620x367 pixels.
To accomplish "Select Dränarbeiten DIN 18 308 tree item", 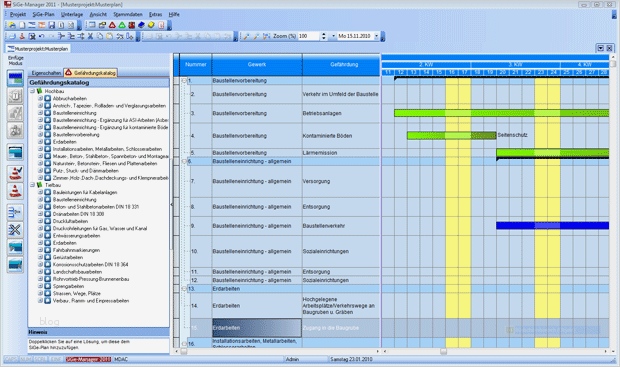I will click(78, 214).
